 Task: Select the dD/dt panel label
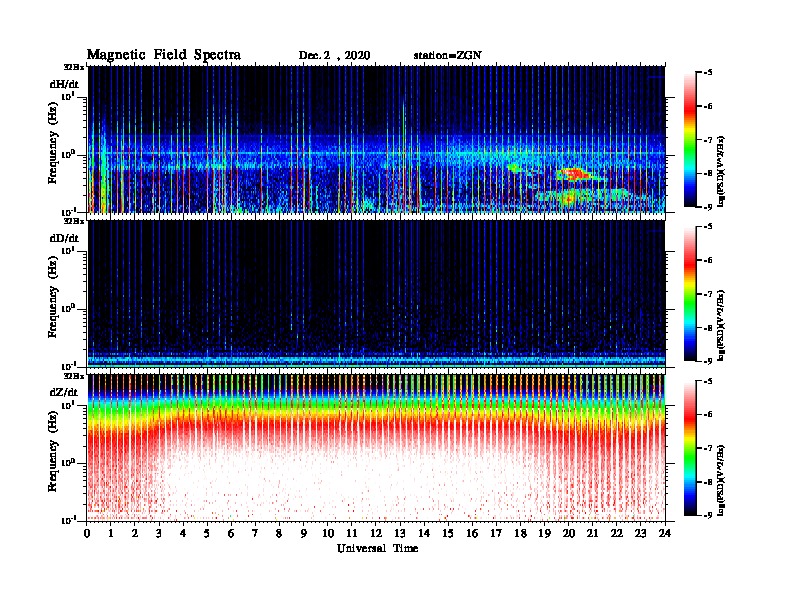coord(64,238)
